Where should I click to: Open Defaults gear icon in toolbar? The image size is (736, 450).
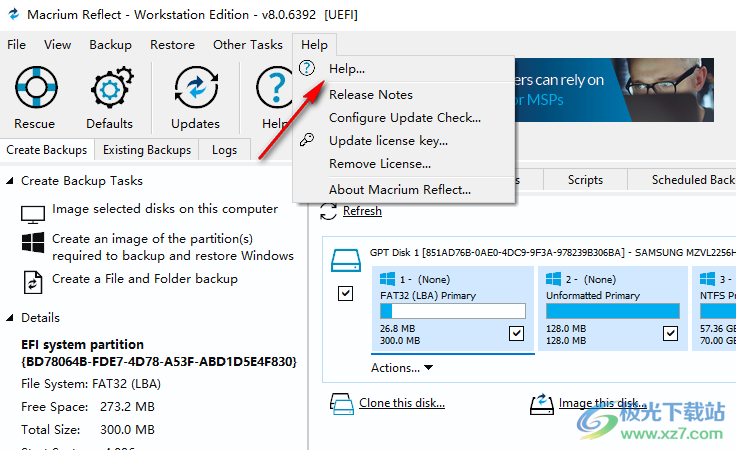click(x=112, y=87)
